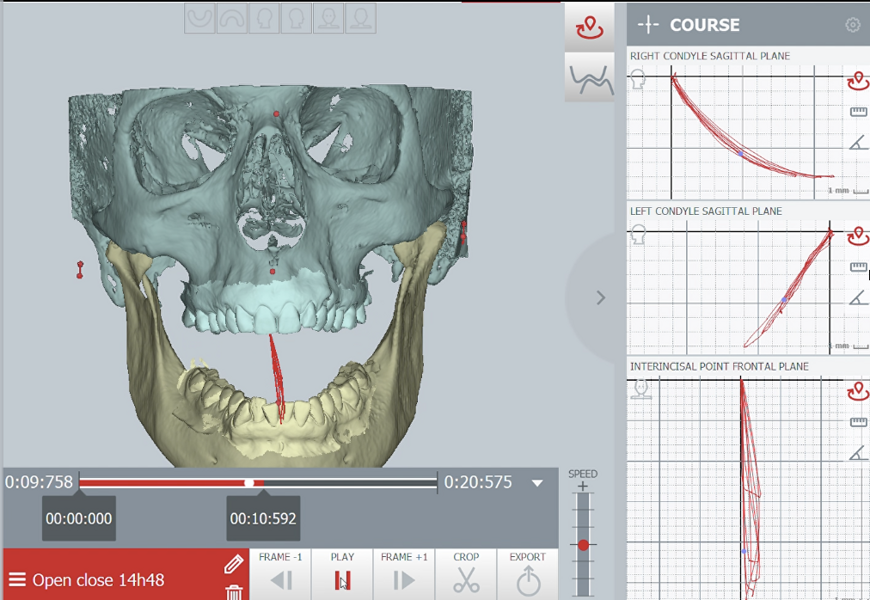
Task: Click the ruler icon on Right Condyle Sagittal panel
Action: pyautogui.click(x=856, y=112)
